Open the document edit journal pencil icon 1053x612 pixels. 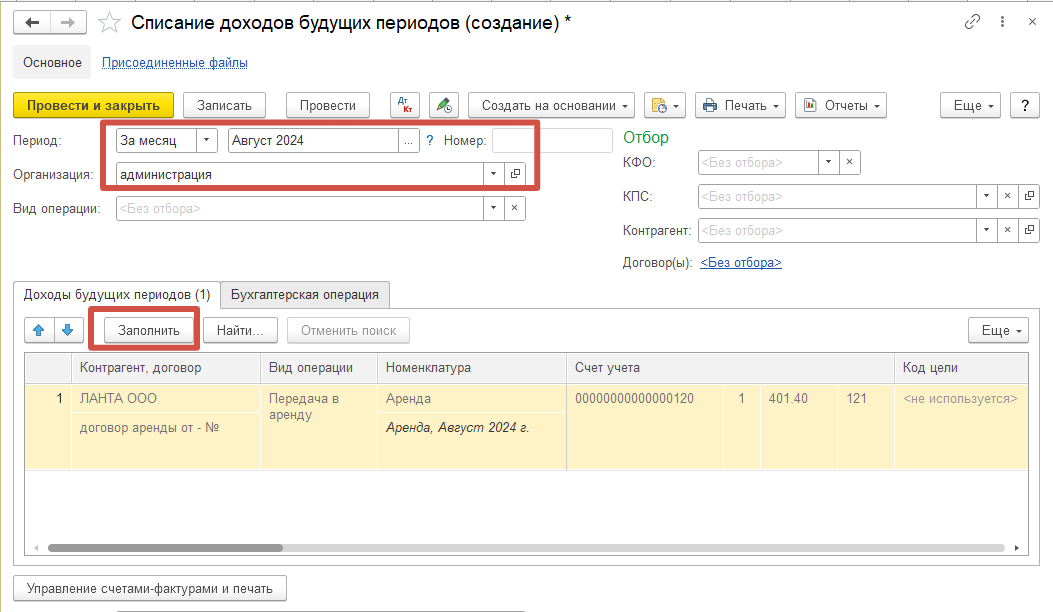pos(444,105)
